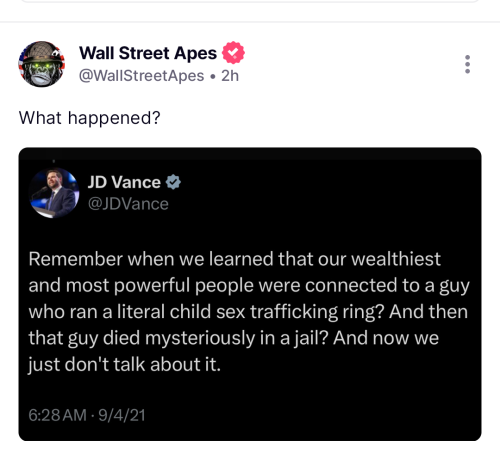
Task: Open the post via the 2h timestamp
Action: pos(230,76)
